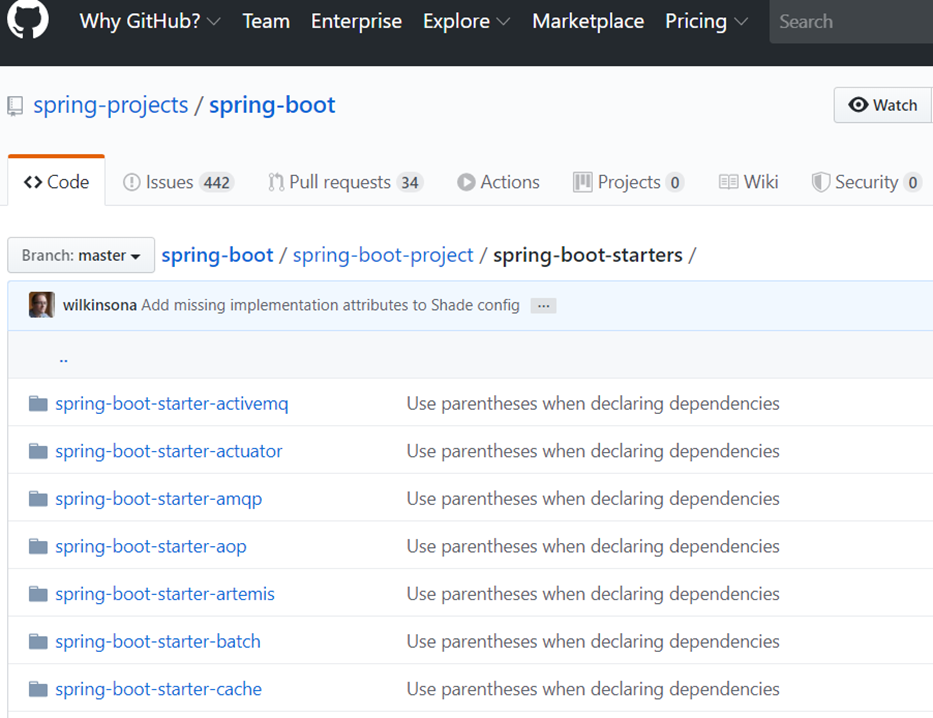
Task: Open commit message on aop row
Action: tap(593, 546)
